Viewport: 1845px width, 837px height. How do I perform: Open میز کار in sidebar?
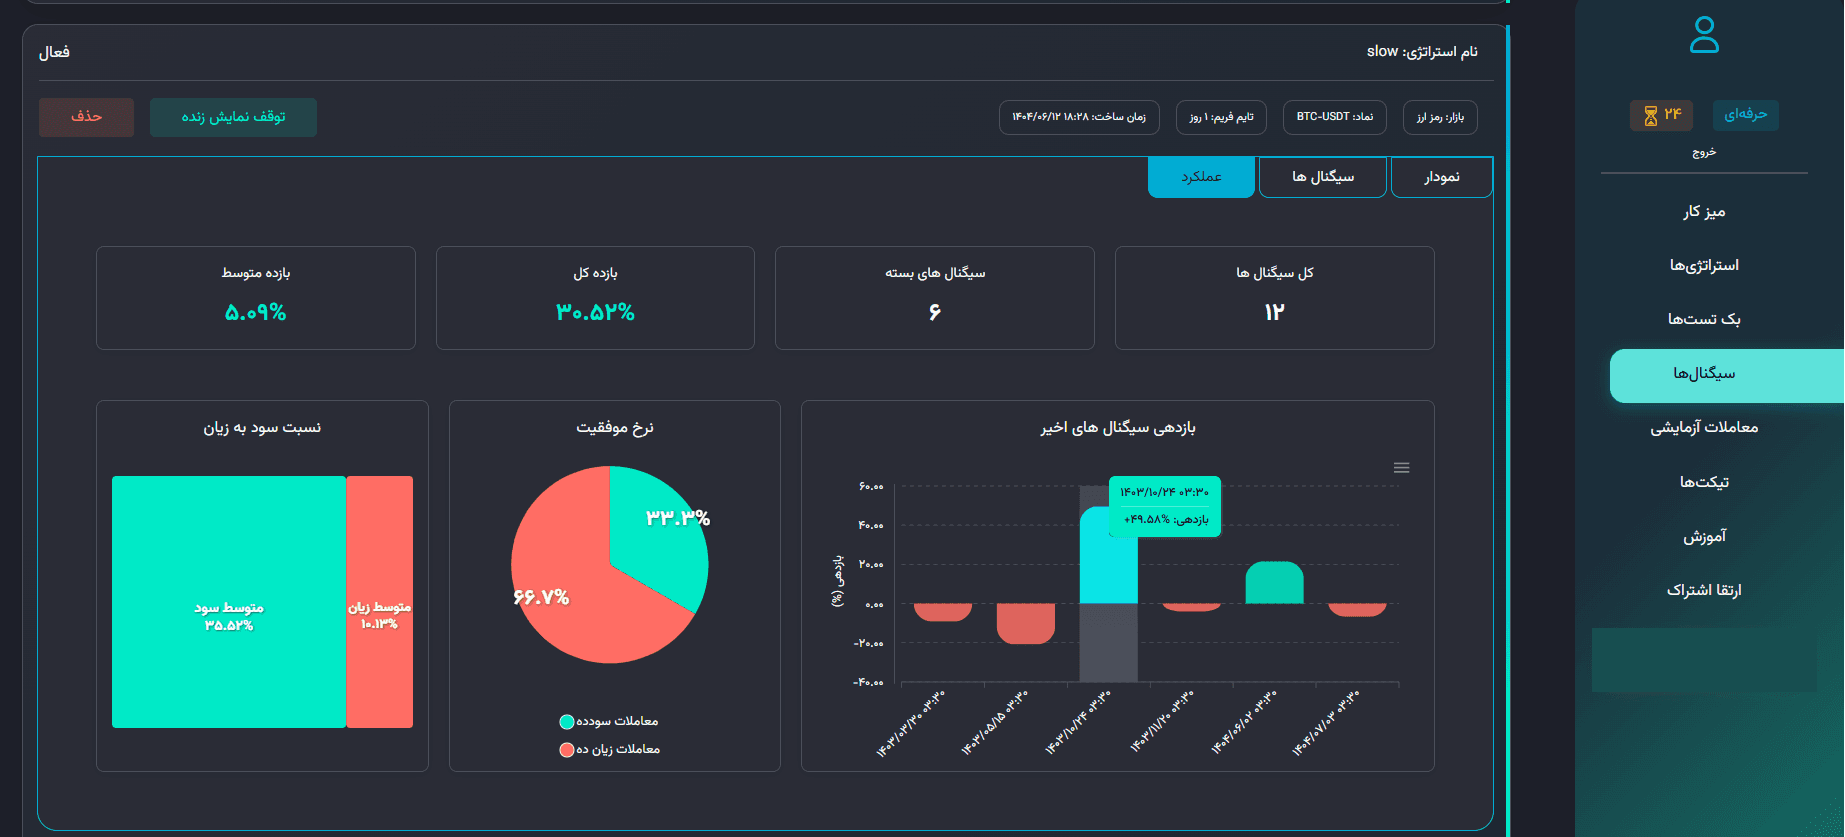(x=1704, y=212)
